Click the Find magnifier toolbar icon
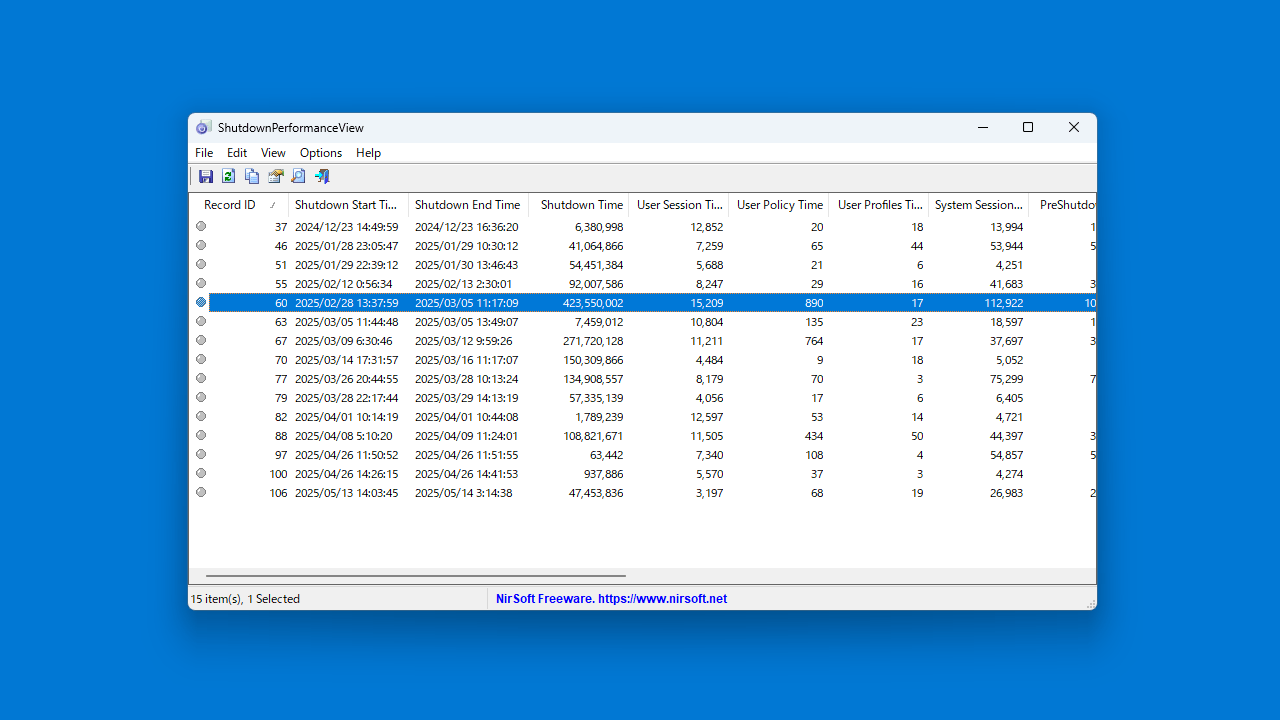1280x720 pixels. (x=298, y=176)
